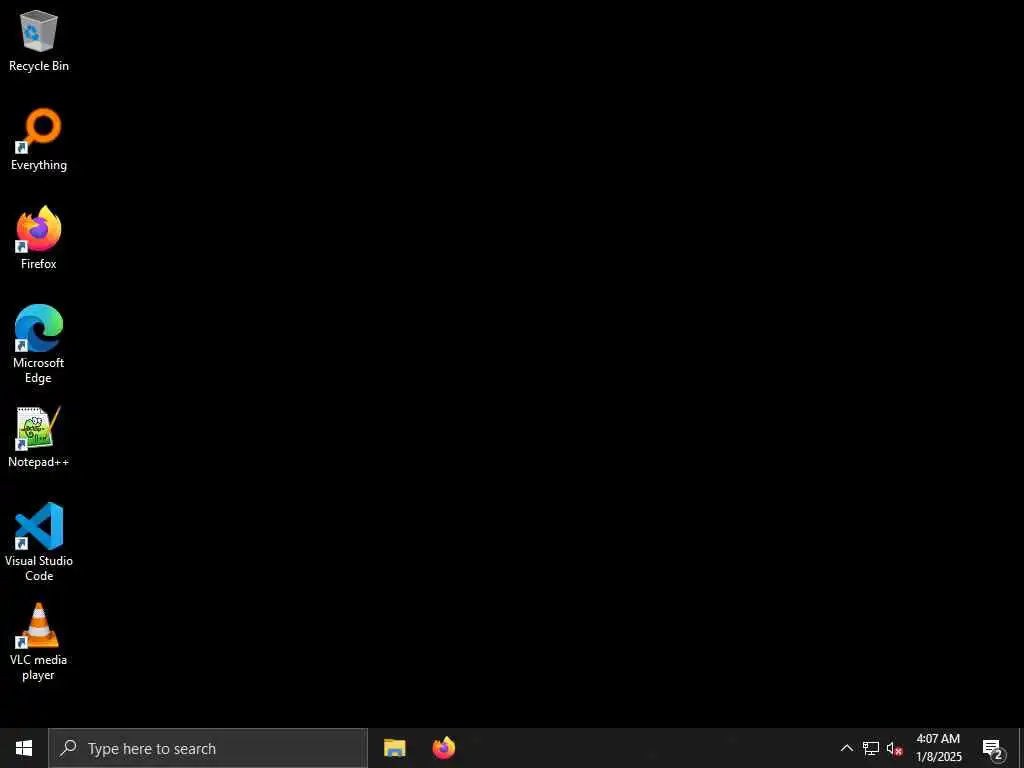The width and height of the screenshot is (1024, 768).
Task: Click the Show desktop strip at taskbar end
Action: (1021, 748)
